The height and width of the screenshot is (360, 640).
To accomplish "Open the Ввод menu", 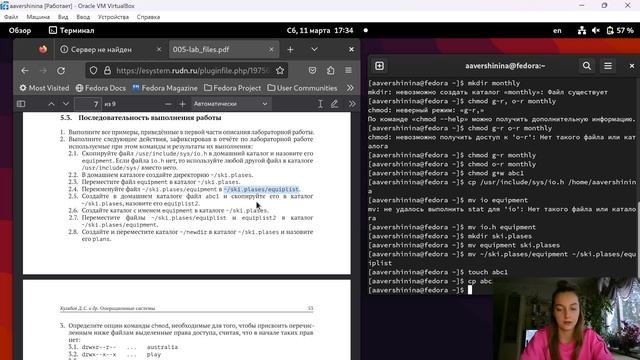I will [83, 17].
